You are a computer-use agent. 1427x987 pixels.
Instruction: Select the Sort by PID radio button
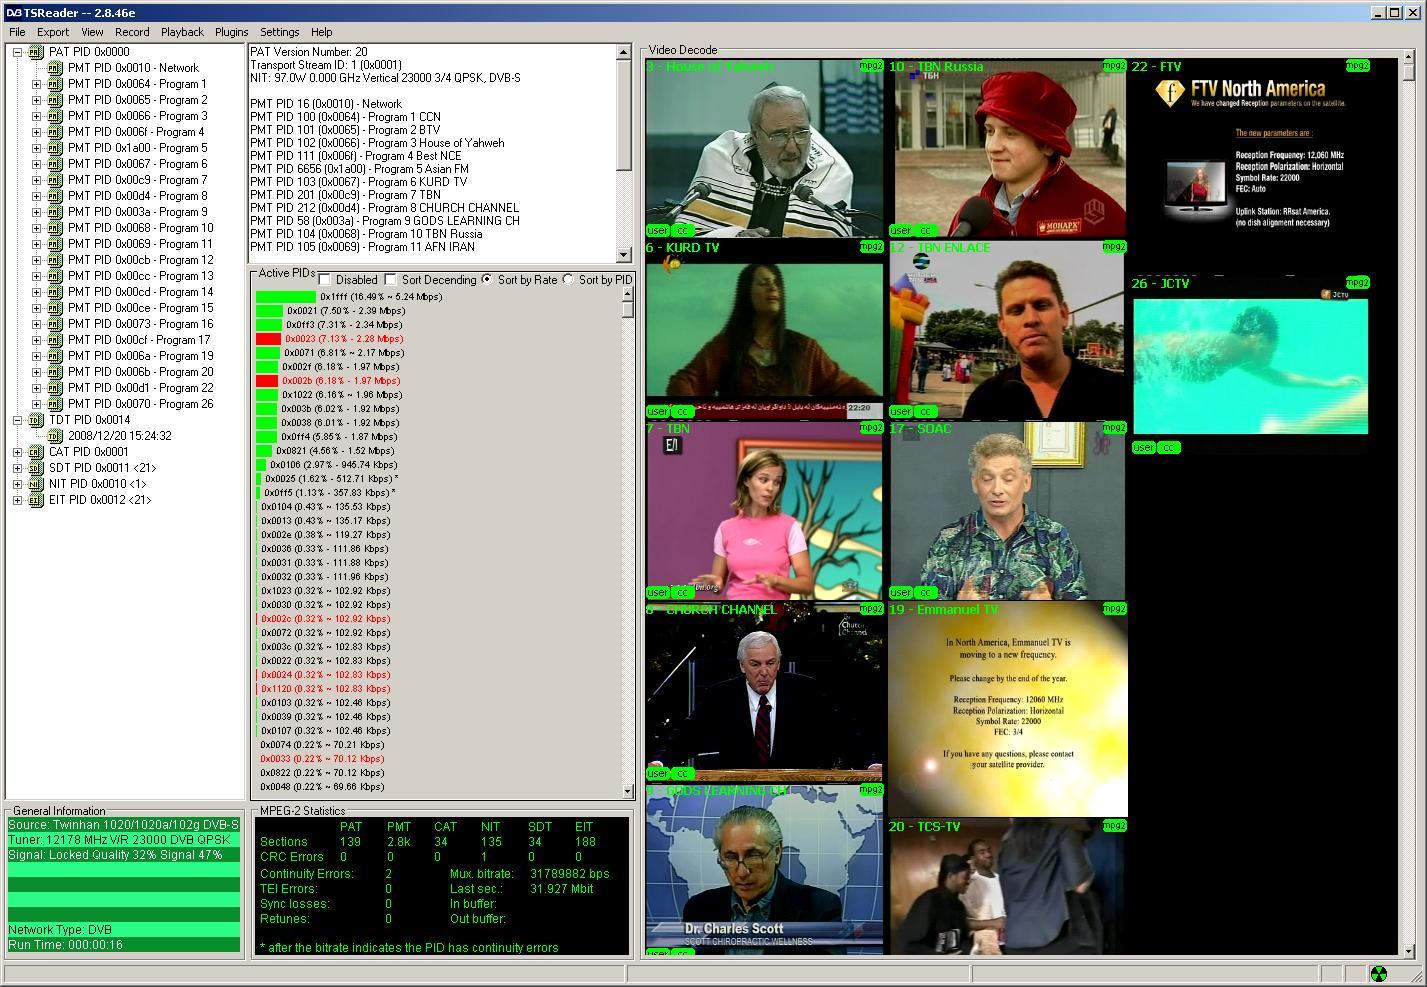click(x=568, y=279)
